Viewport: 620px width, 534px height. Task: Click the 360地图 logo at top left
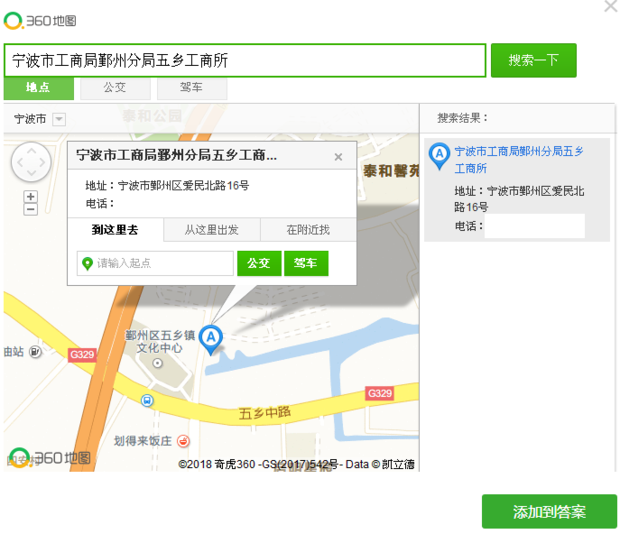(40, 21)
